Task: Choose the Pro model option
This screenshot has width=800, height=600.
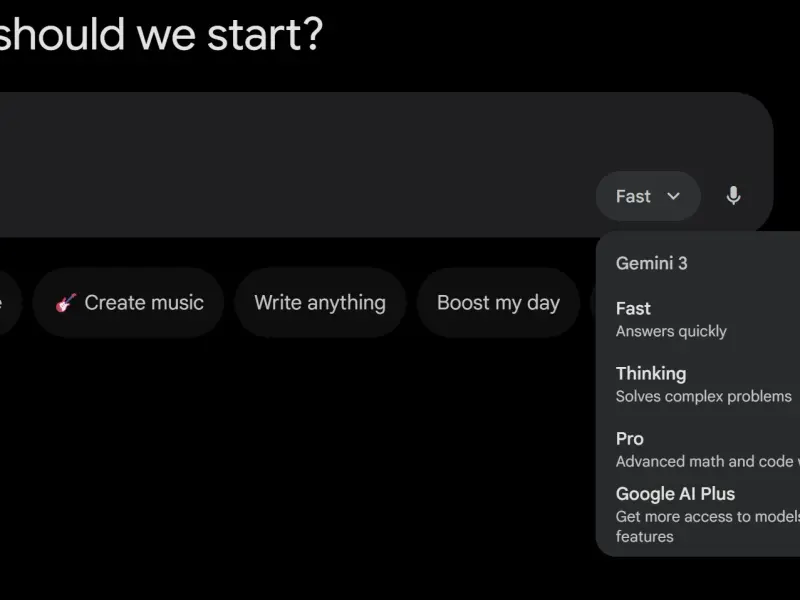Action: [x=698, y=449]
